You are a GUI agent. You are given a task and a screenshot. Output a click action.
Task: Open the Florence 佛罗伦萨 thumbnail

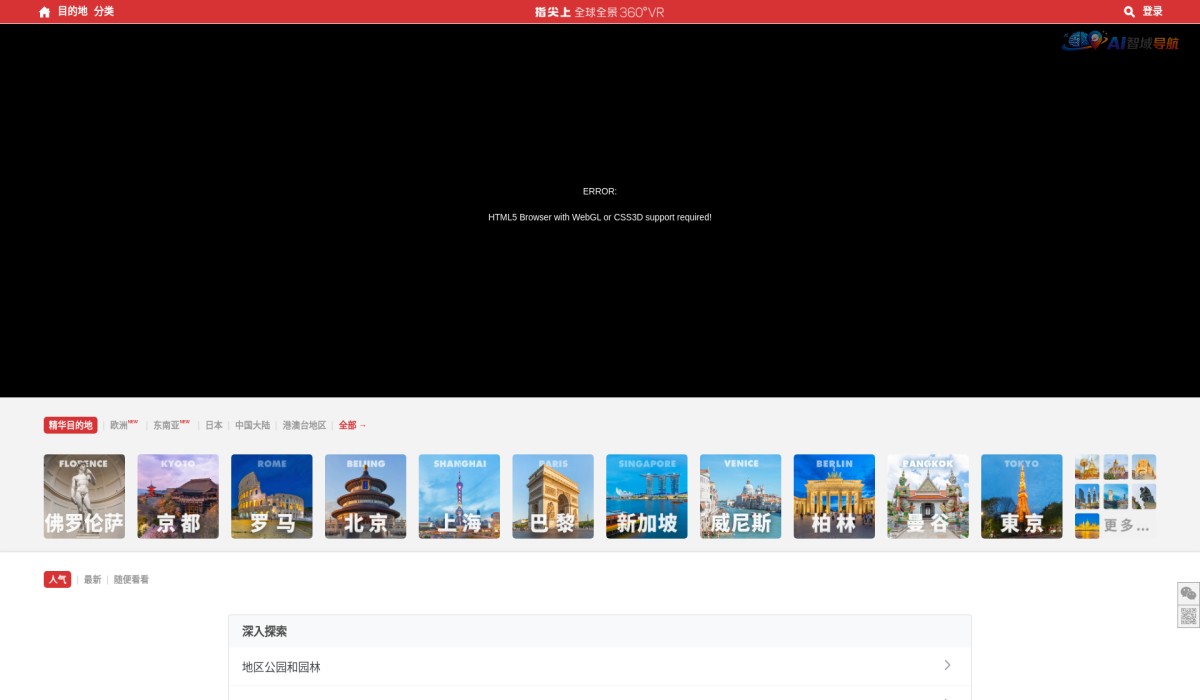[x=84, y=496]
